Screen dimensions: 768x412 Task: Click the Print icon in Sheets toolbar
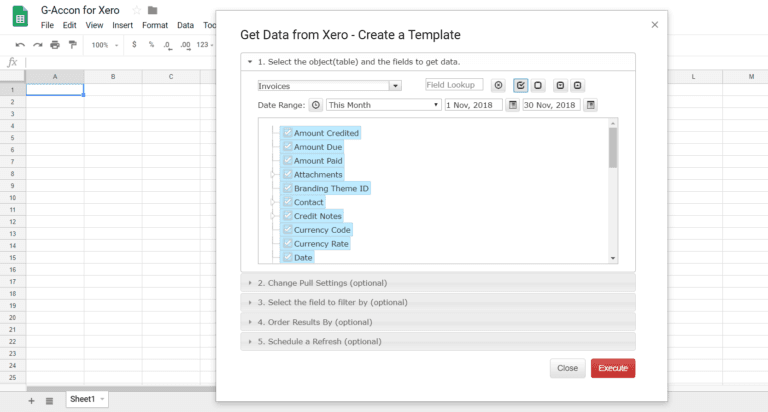pyautogui.click(x=55, y=45)
